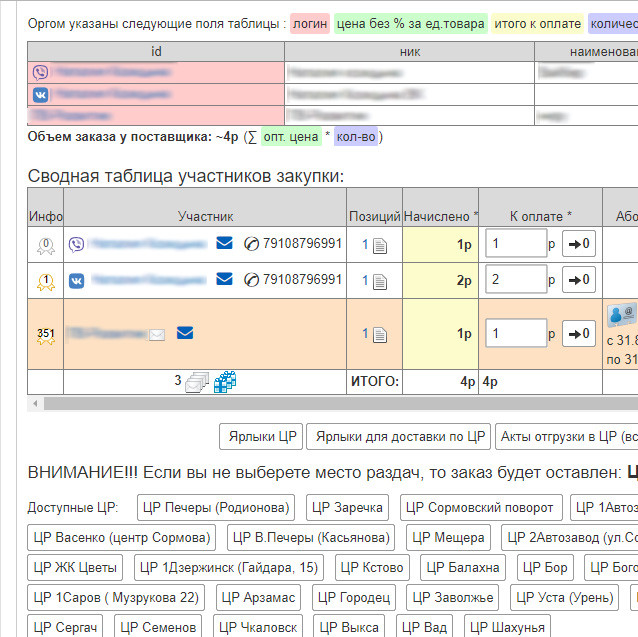Open positions document icon in orange row
This screenshot has width=638, height=637.
coord(380,335)
